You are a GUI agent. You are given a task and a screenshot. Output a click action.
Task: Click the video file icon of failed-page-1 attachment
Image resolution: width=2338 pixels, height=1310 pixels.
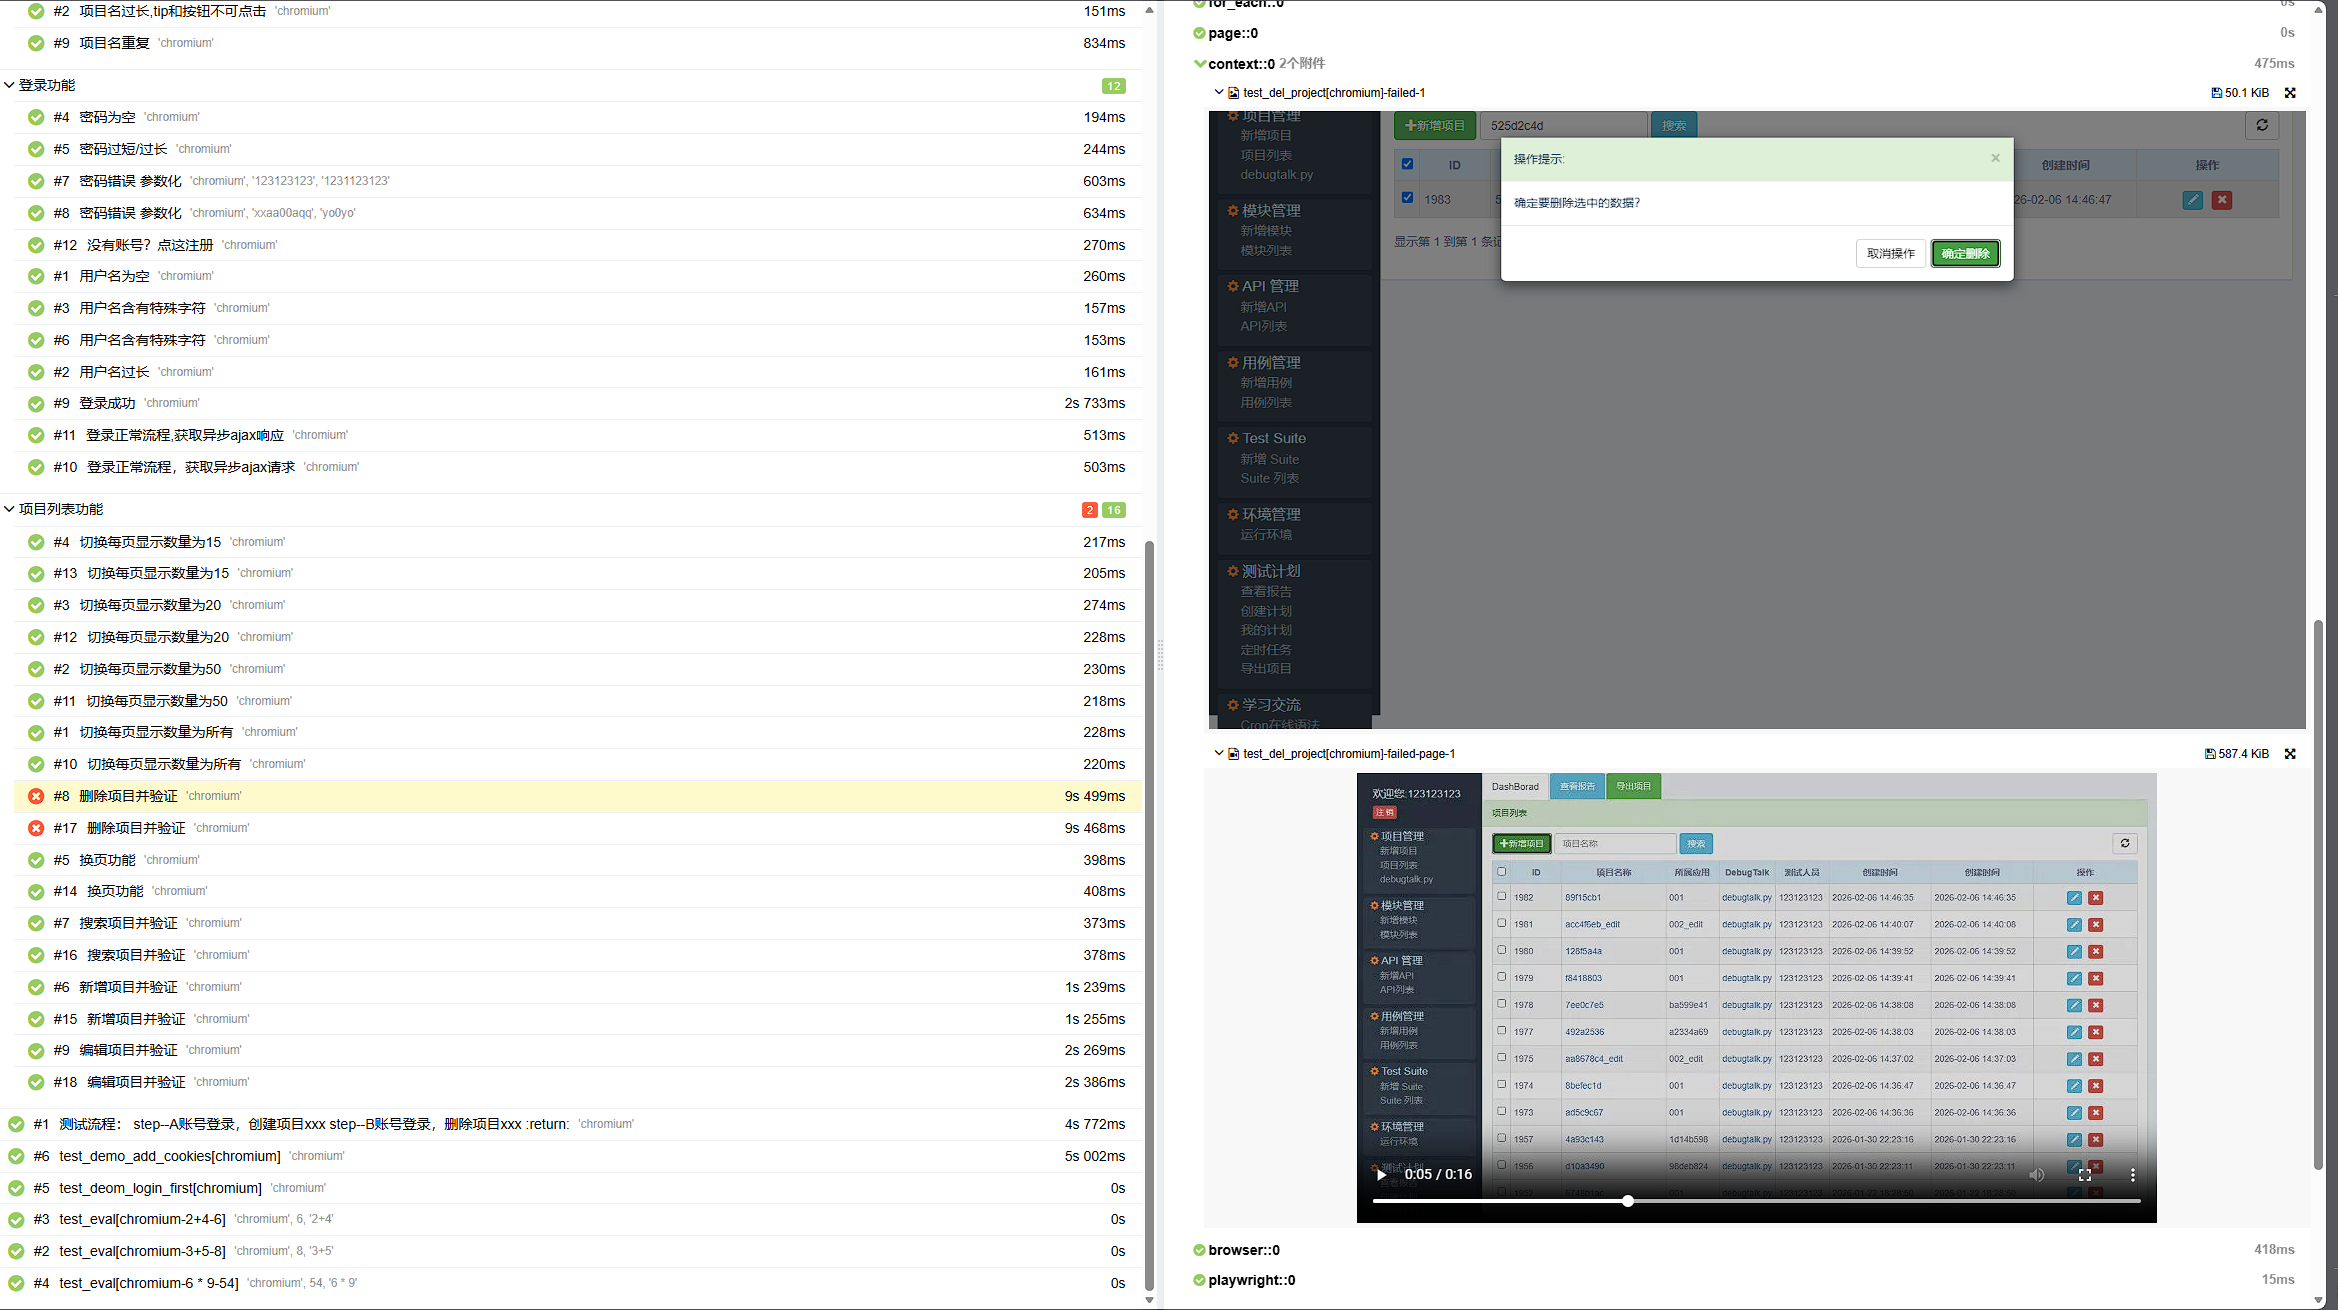[1233, 754]
